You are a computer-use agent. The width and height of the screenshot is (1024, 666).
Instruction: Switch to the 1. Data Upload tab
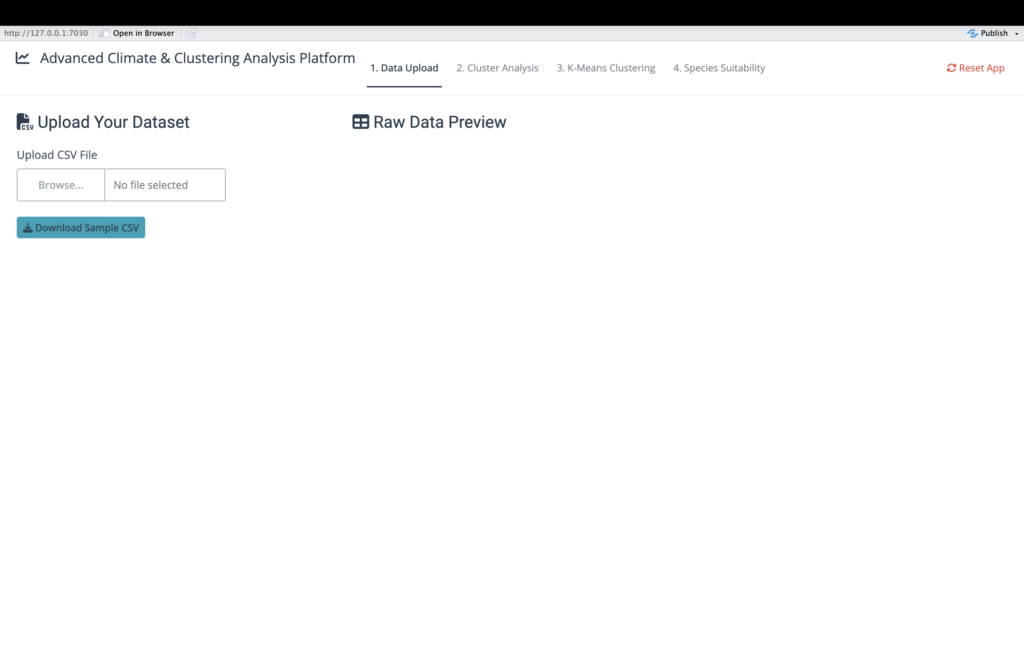coord(404,68)
